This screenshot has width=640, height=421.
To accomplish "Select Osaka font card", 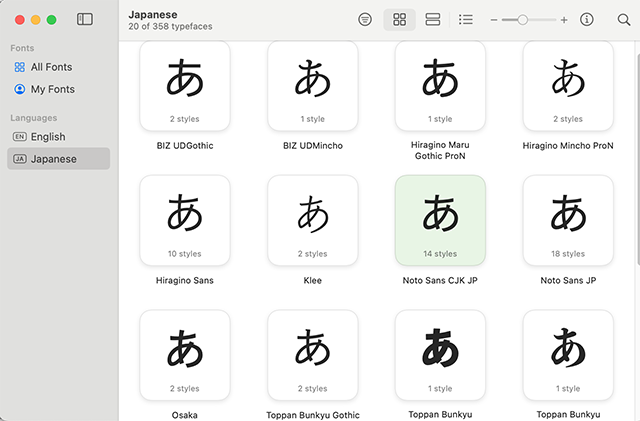I will [x=185, y=355].
